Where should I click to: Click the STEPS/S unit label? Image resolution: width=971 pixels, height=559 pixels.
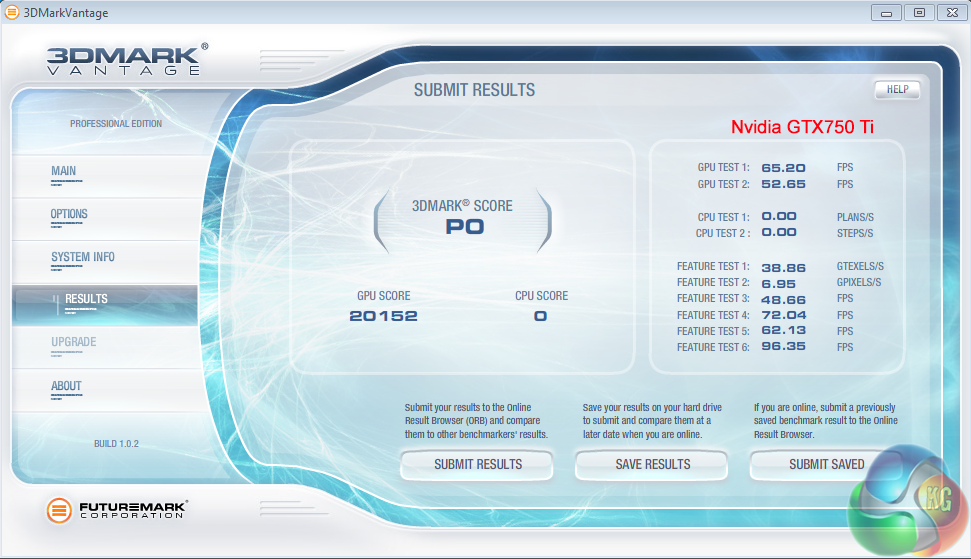(855, 233)
